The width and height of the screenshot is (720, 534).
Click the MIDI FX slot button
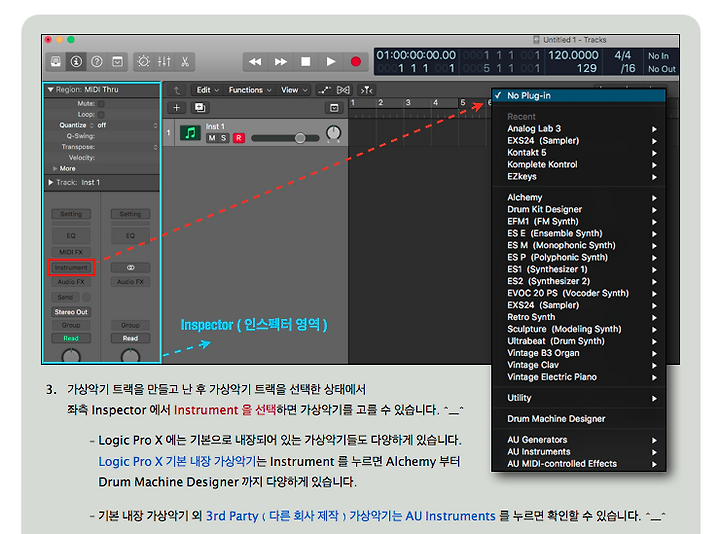(71, 252)
